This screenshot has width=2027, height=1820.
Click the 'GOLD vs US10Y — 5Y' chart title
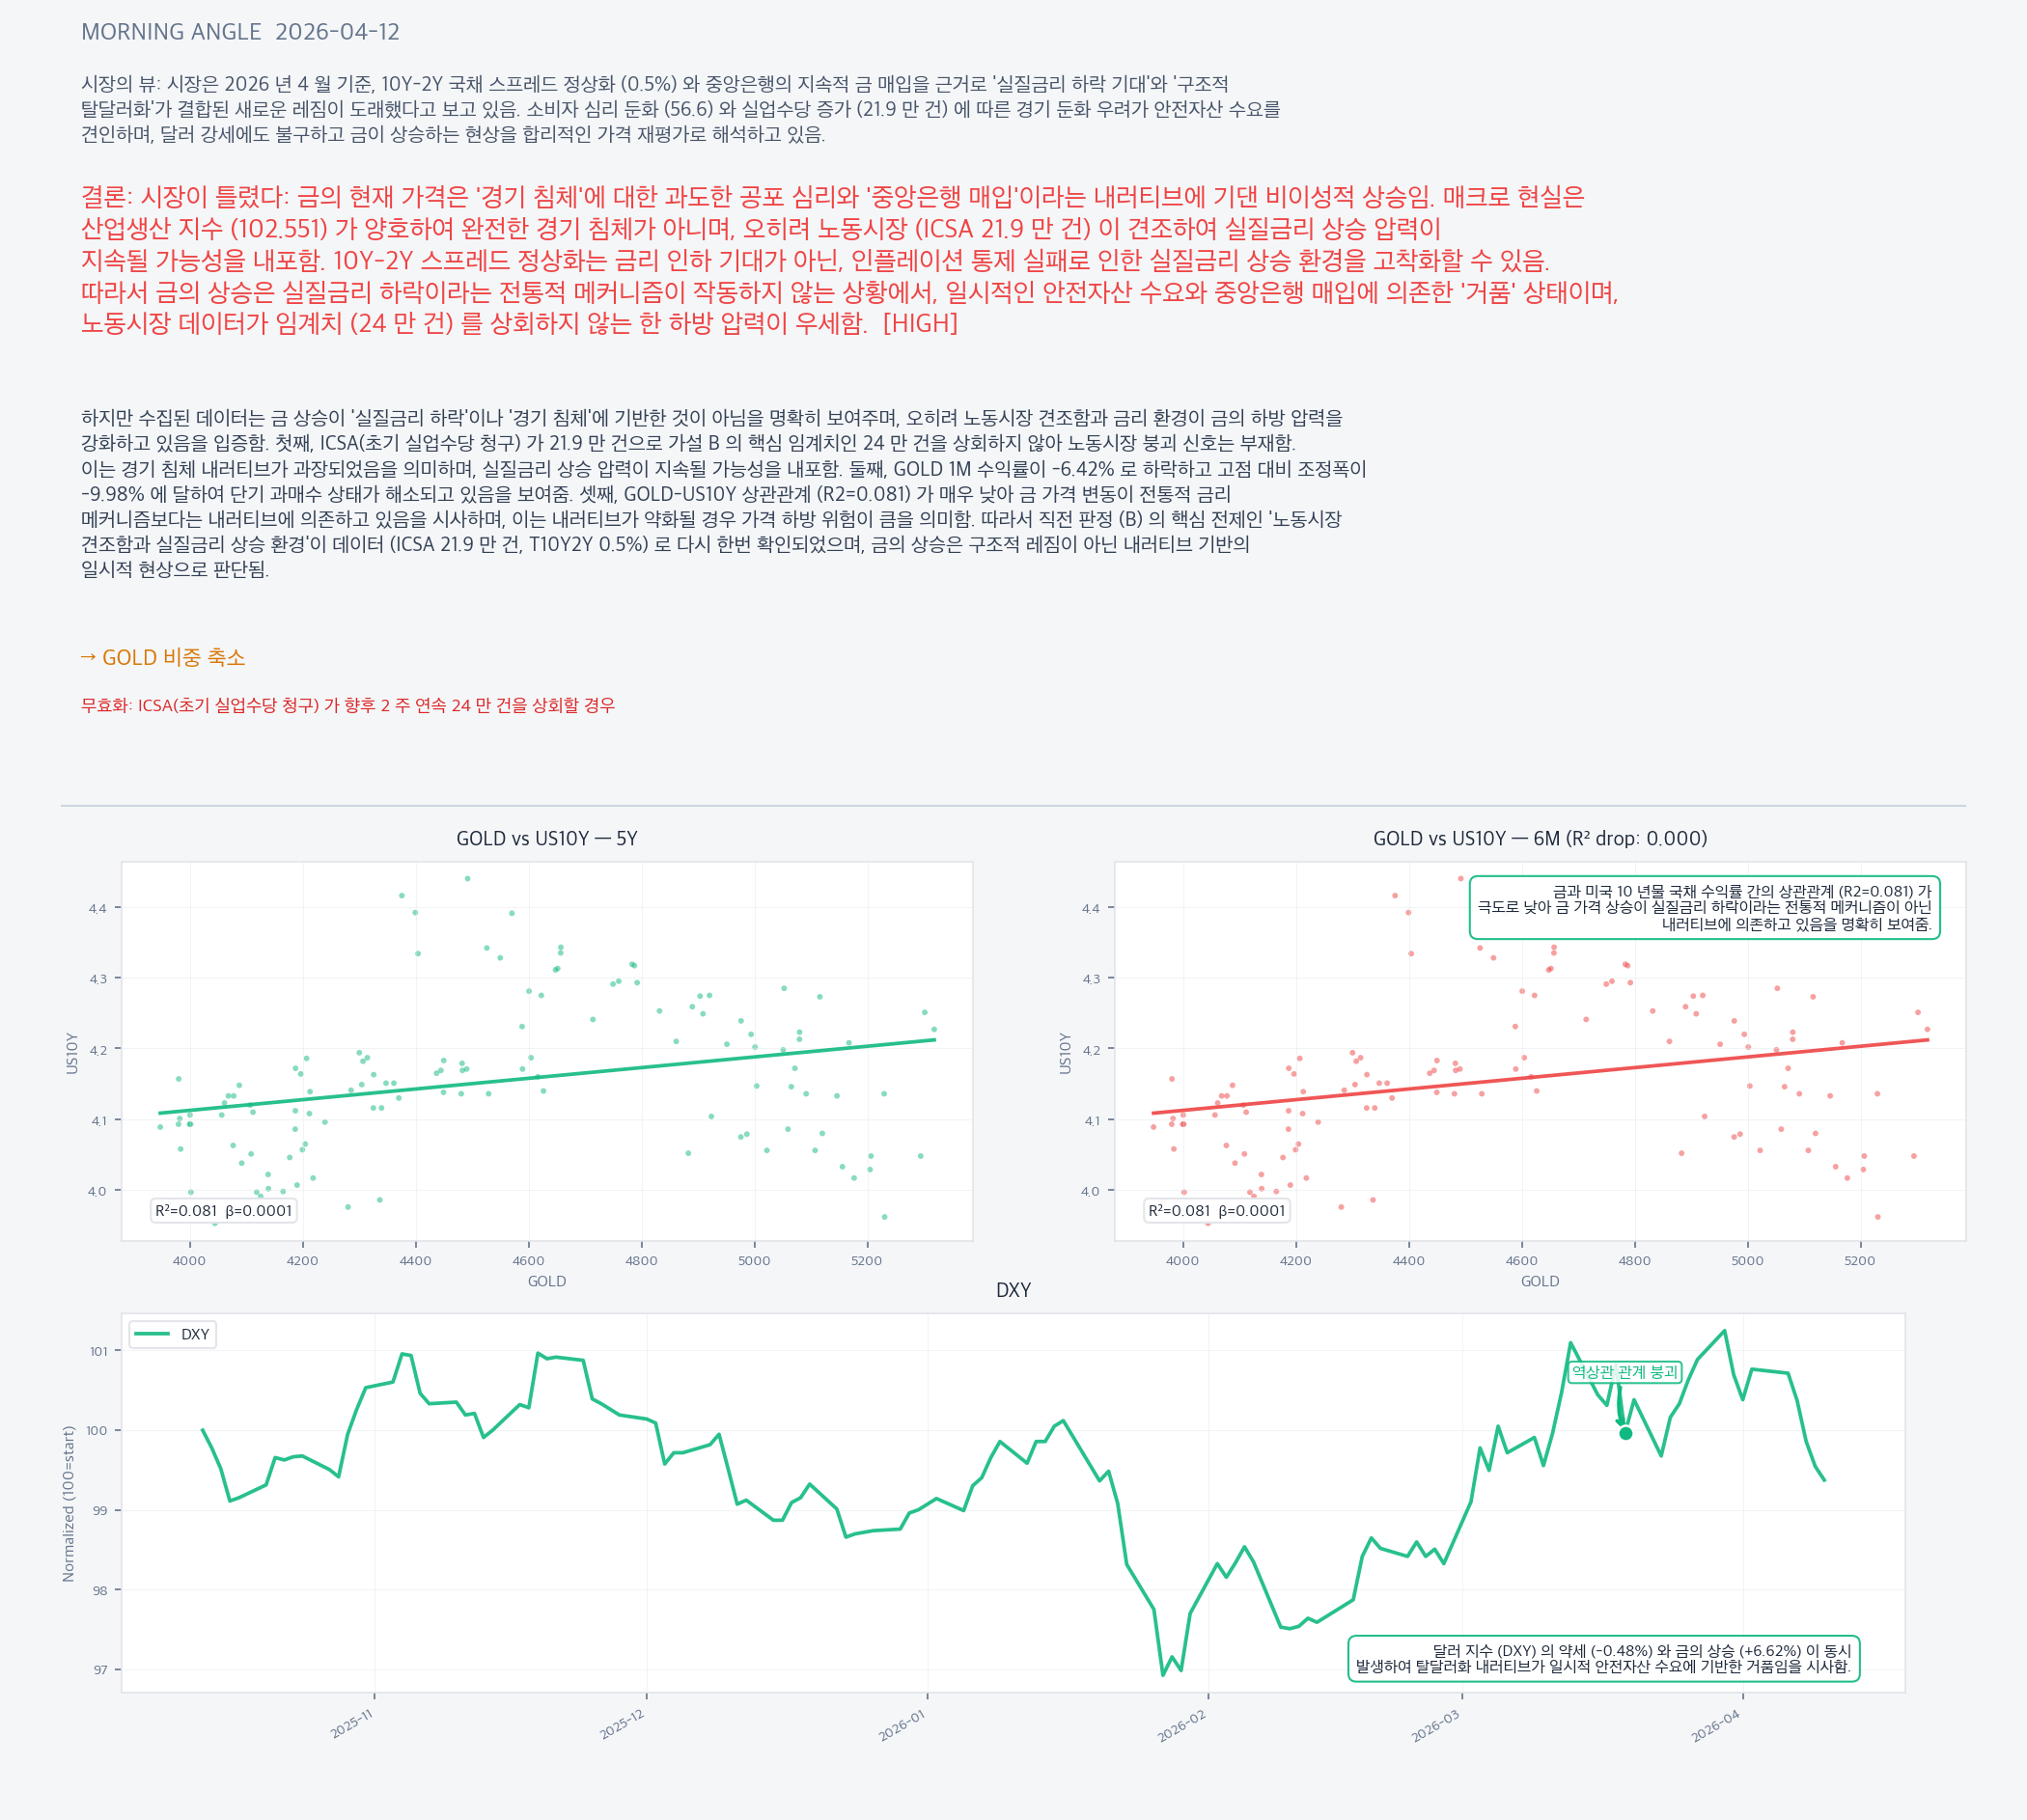pyautogui.click(x=546, y=839)
